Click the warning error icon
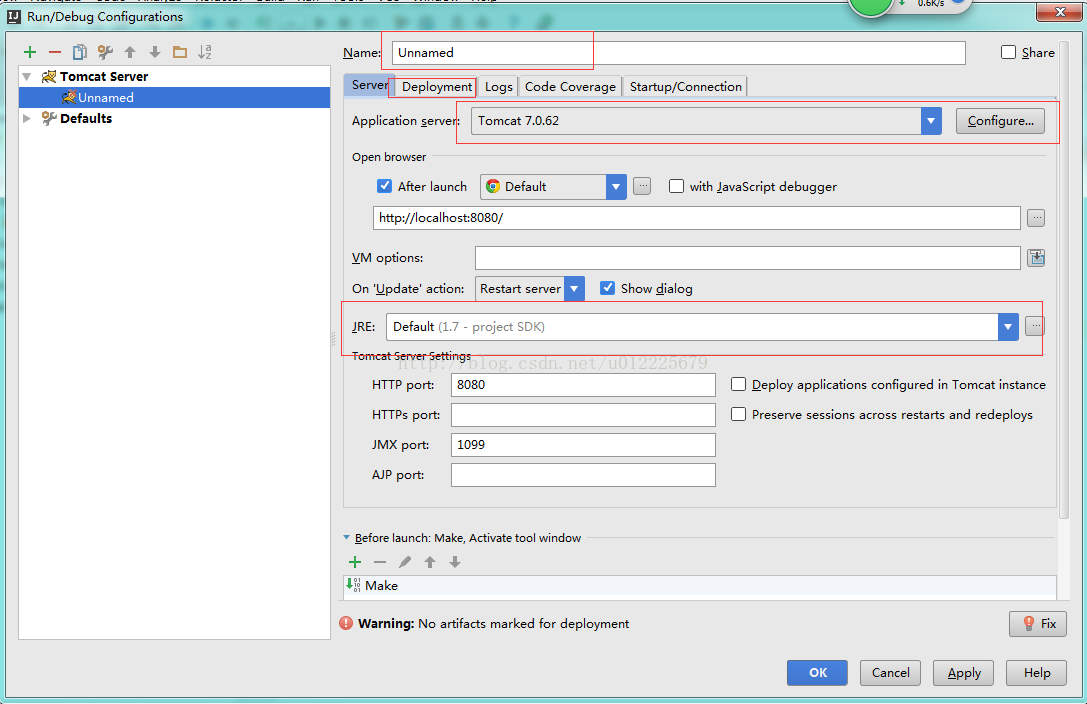Image resolution: width=1087 pixels, height=704 pixels. (x=346, y=623)
